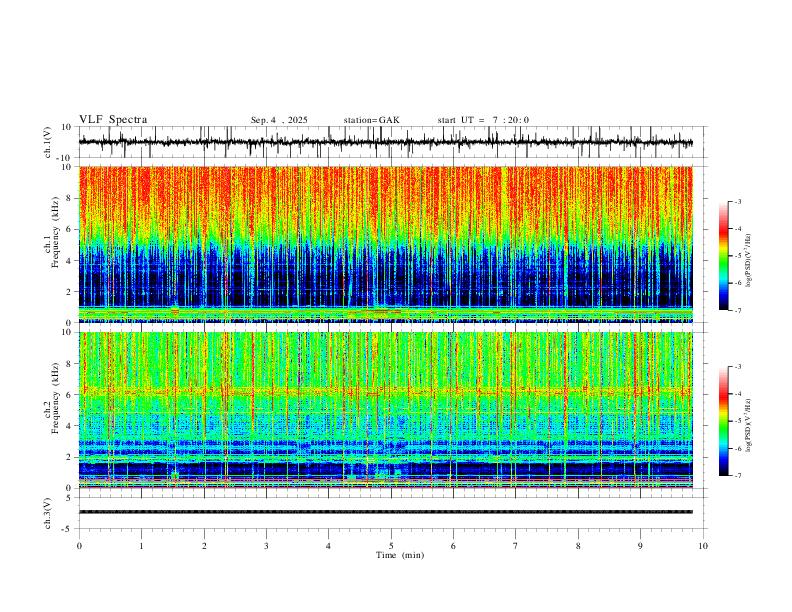Click the ch.3 flat signal trace
This screenshot has height=612, width=792.
point(385,512)
